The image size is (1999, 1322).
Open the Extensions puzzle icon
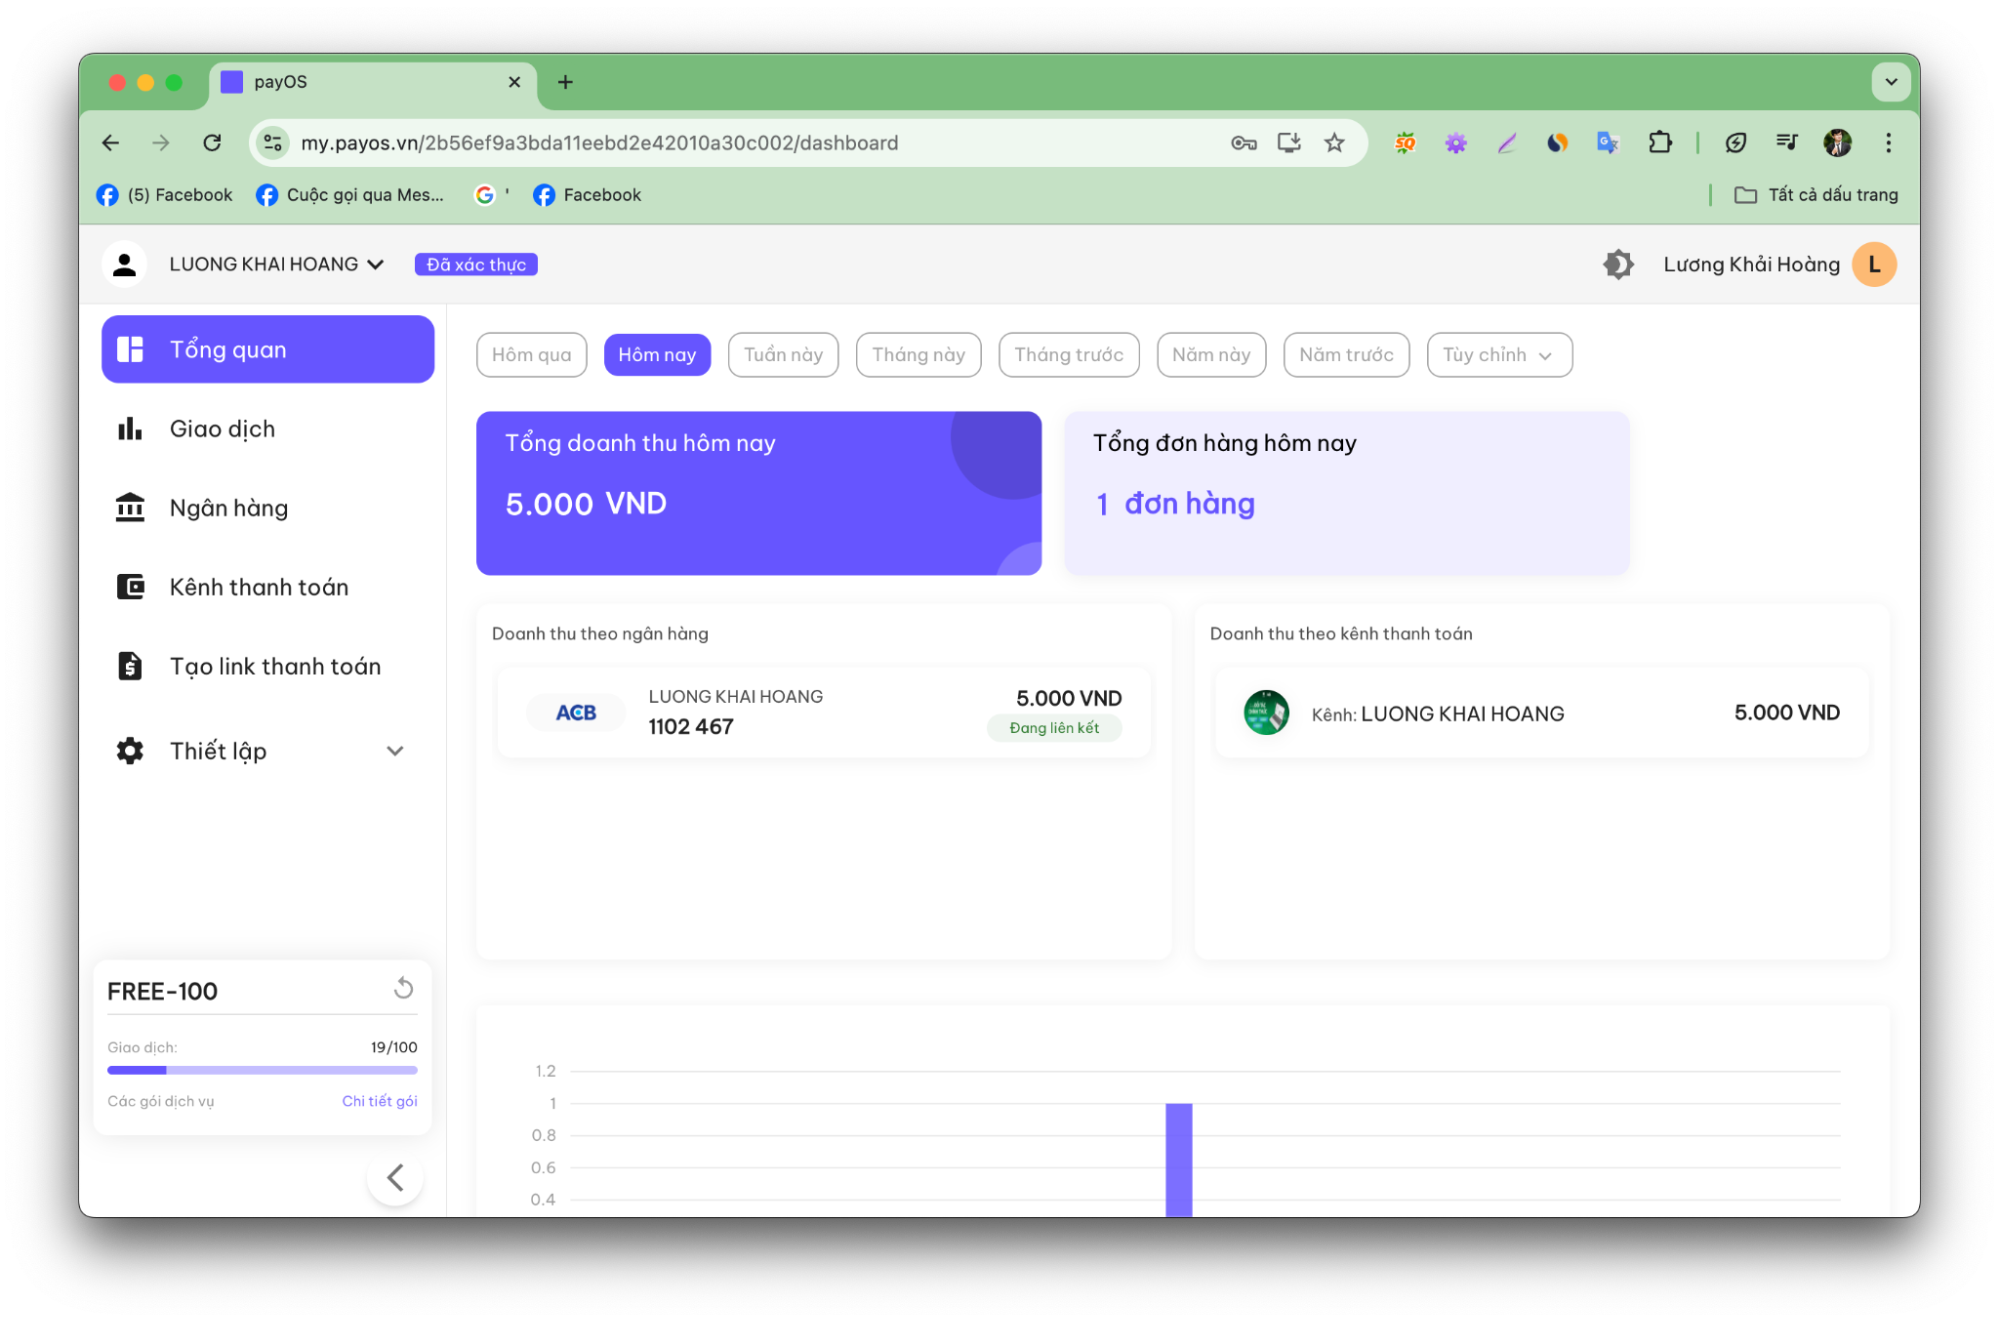coord(1660,143)
